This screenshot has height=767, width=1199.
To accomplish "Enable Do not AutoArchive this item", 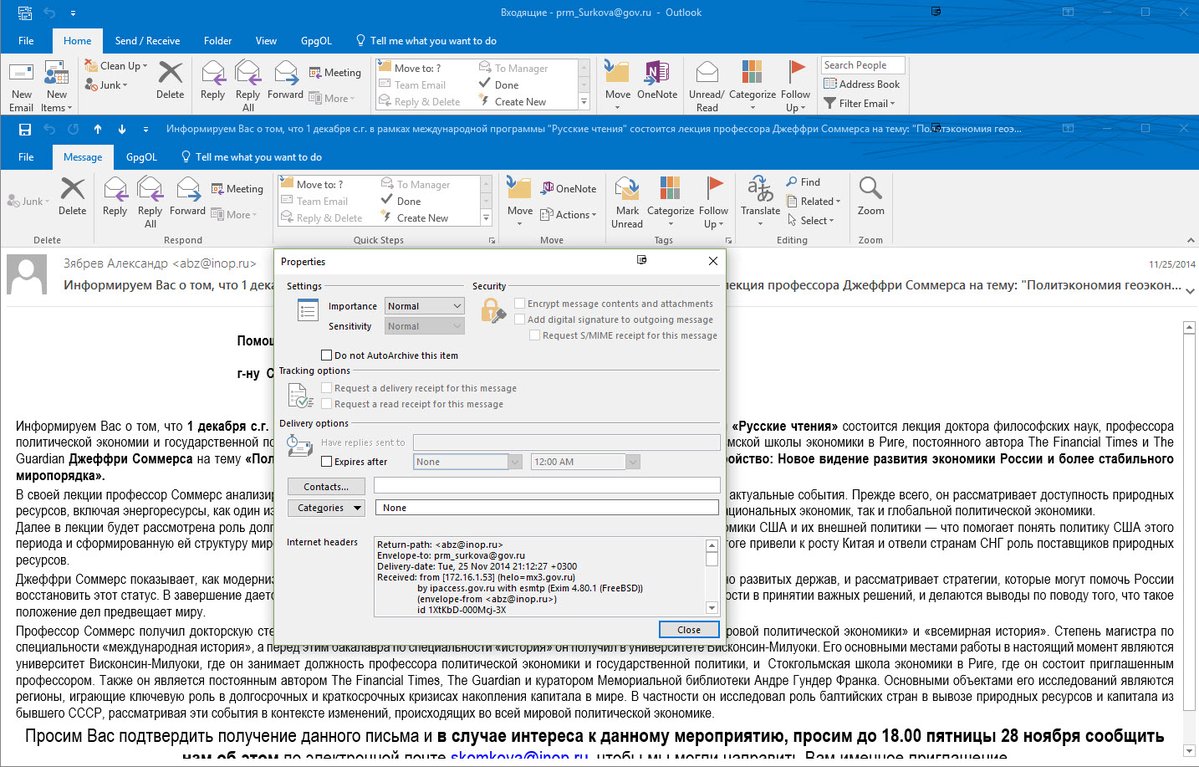I will (327, 355).
